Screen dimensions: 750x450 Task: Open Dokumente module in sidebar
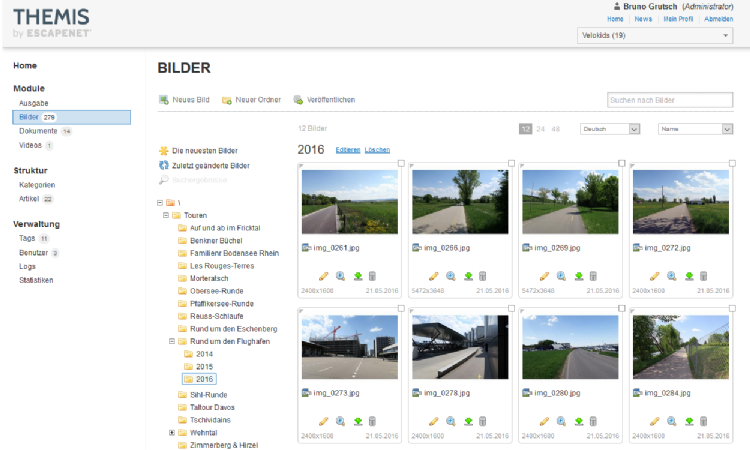click(x=38, y=131)
